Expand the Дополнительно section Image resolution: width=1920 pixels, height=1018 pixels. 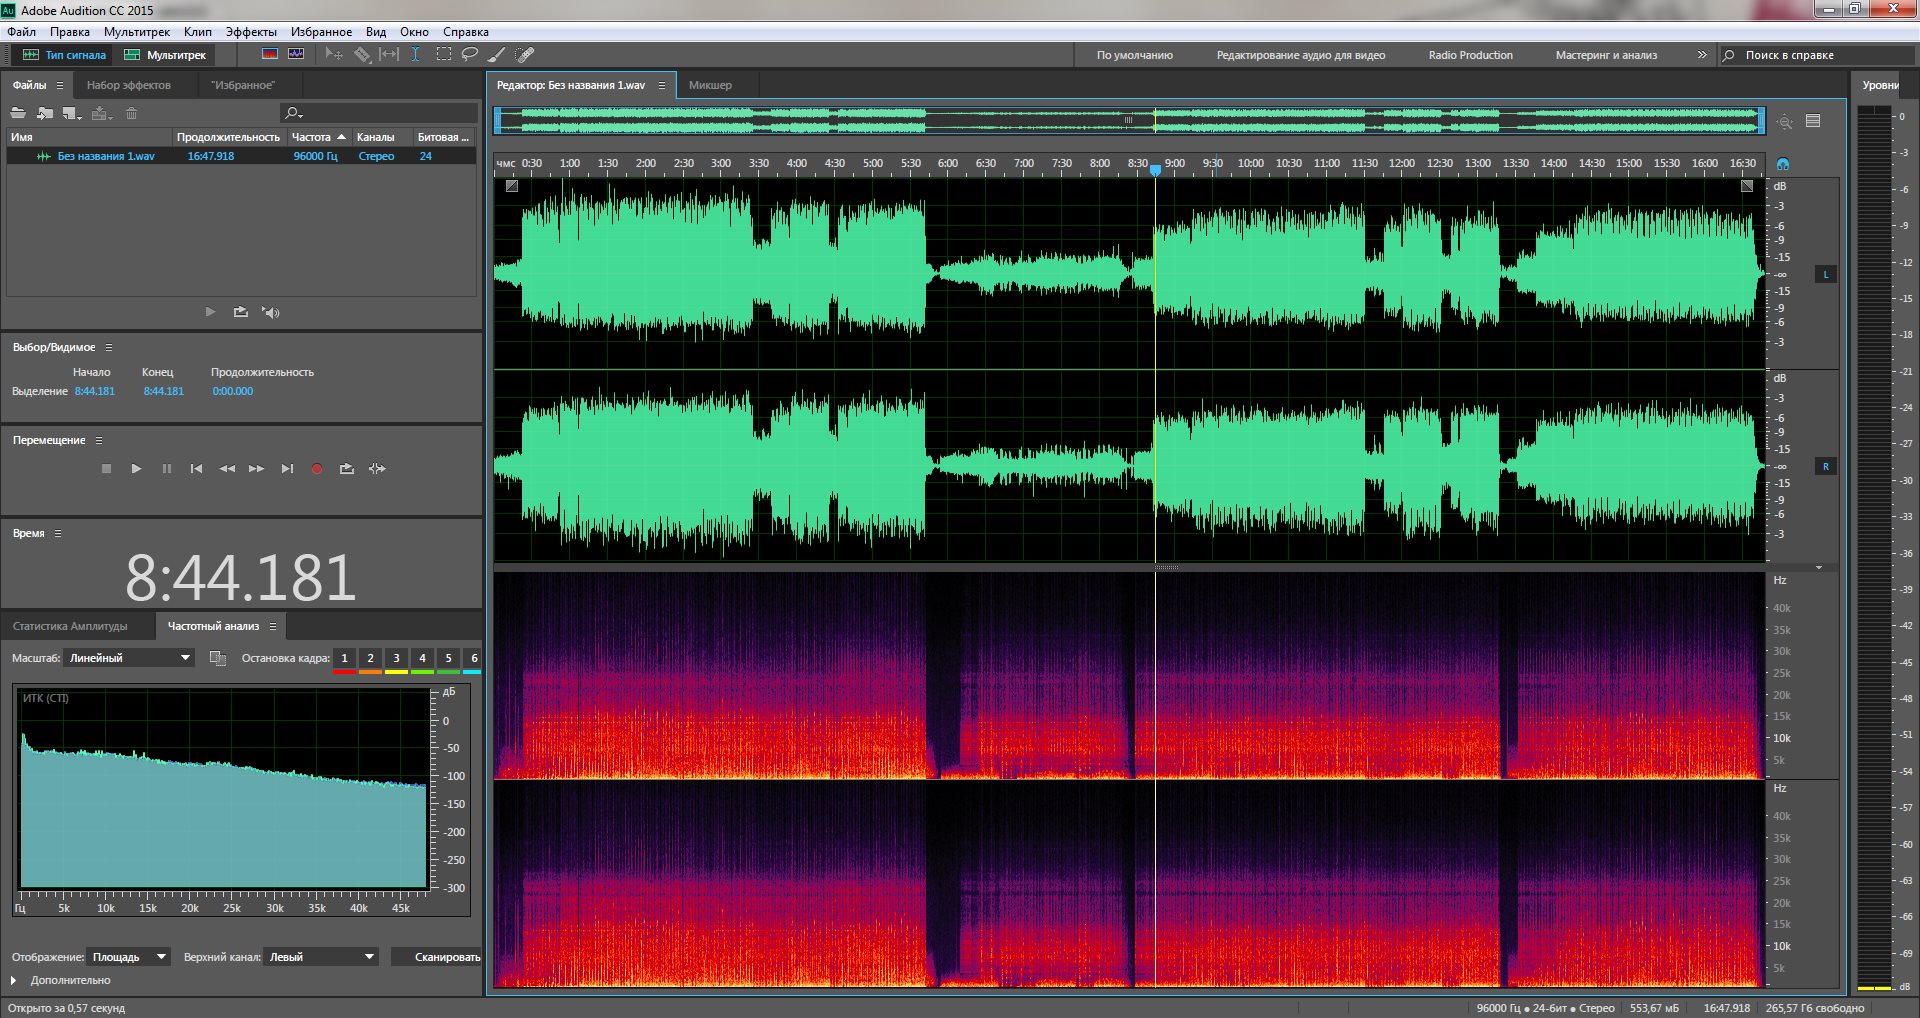[x=14, y=980]
